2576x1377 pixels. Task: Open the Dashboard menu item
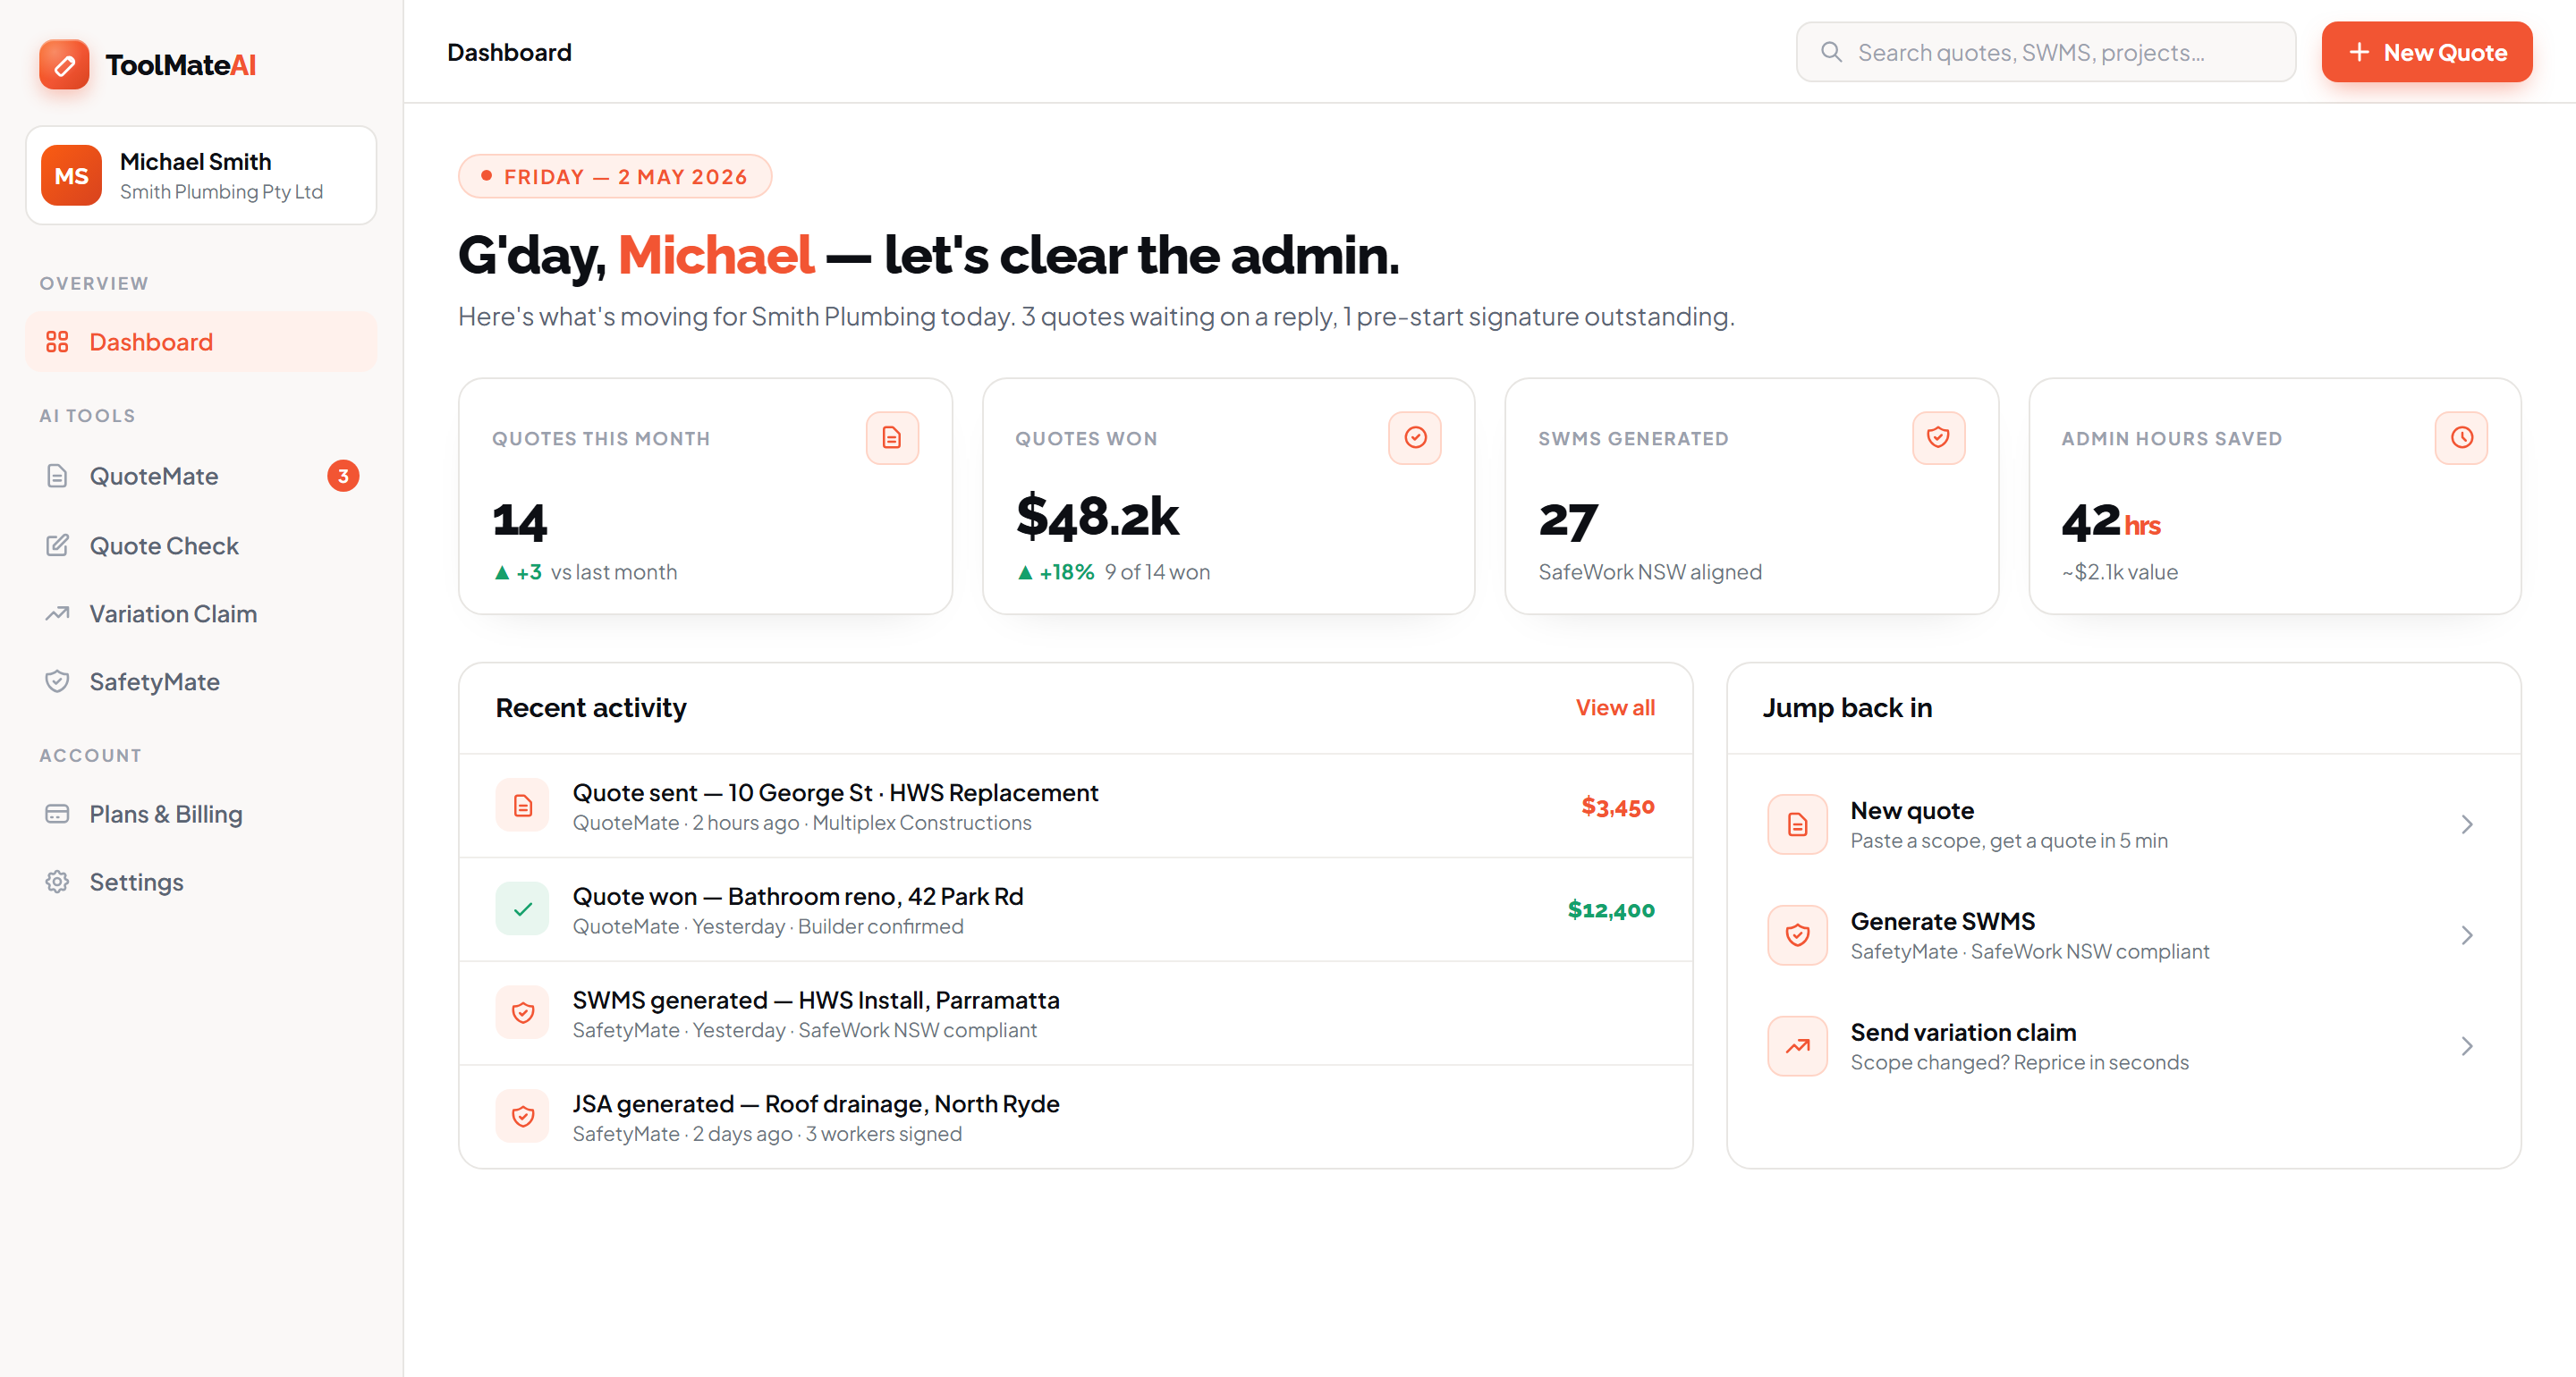pyautogui.click(x=201, y=342)
